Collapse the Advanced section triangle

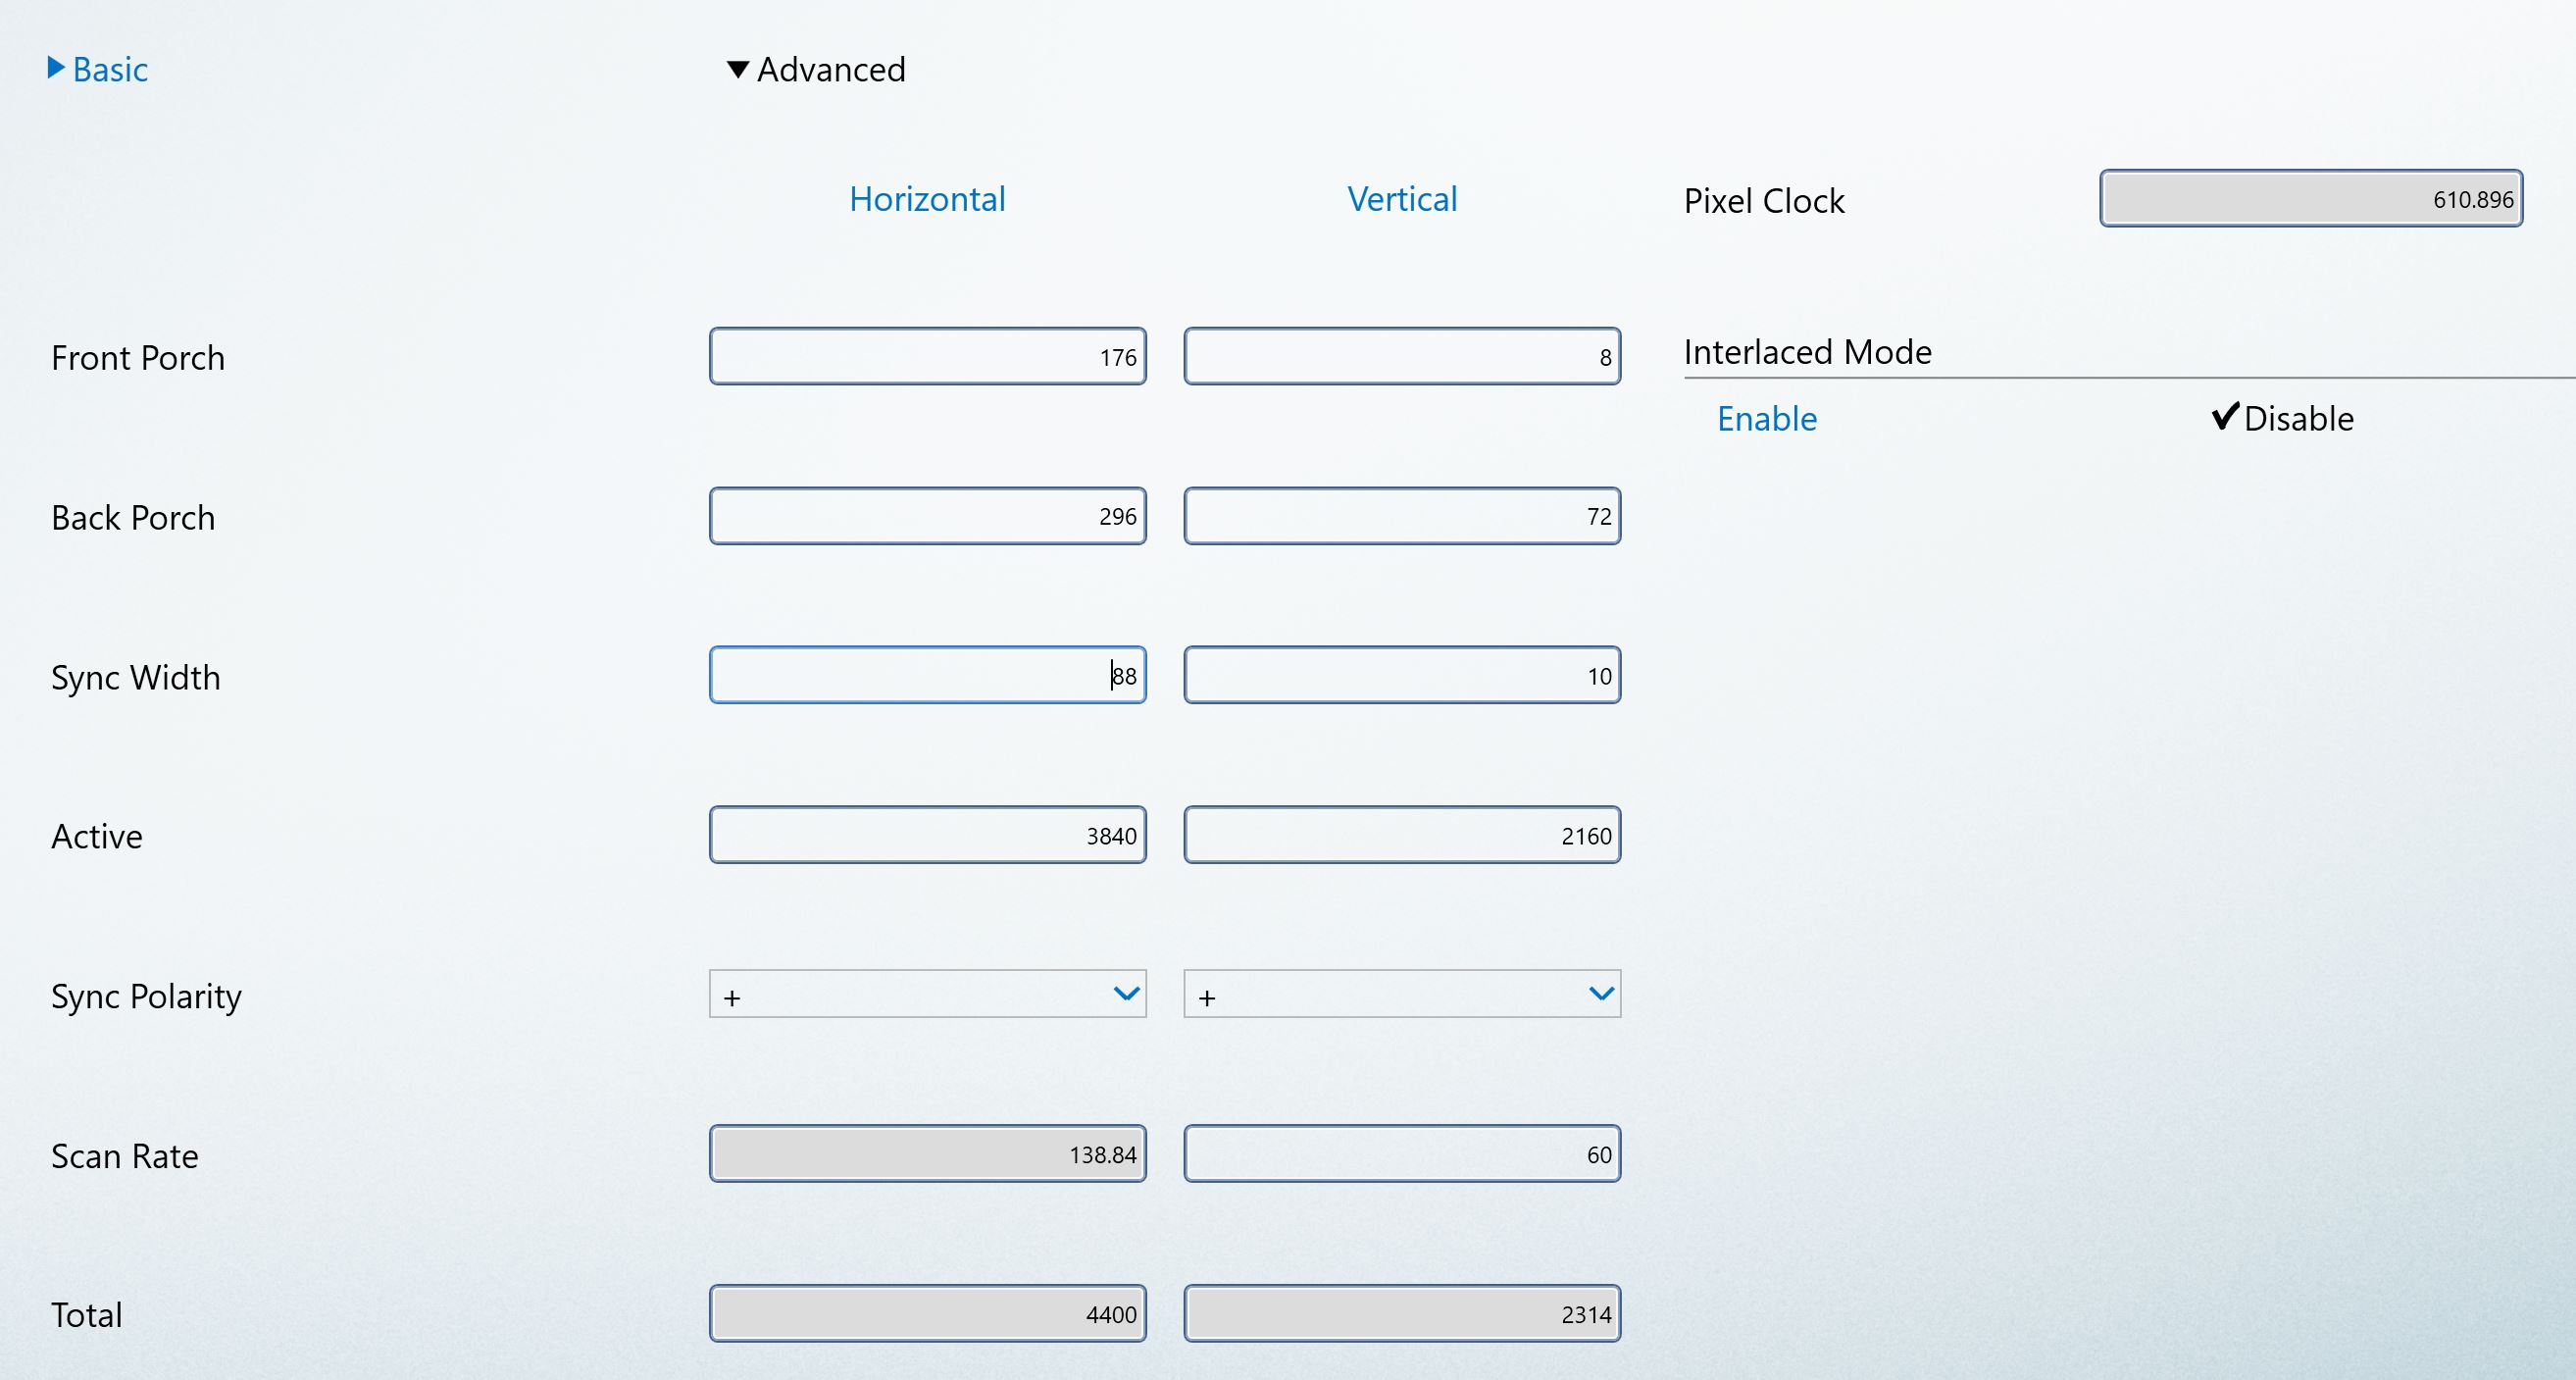(737, 69)
